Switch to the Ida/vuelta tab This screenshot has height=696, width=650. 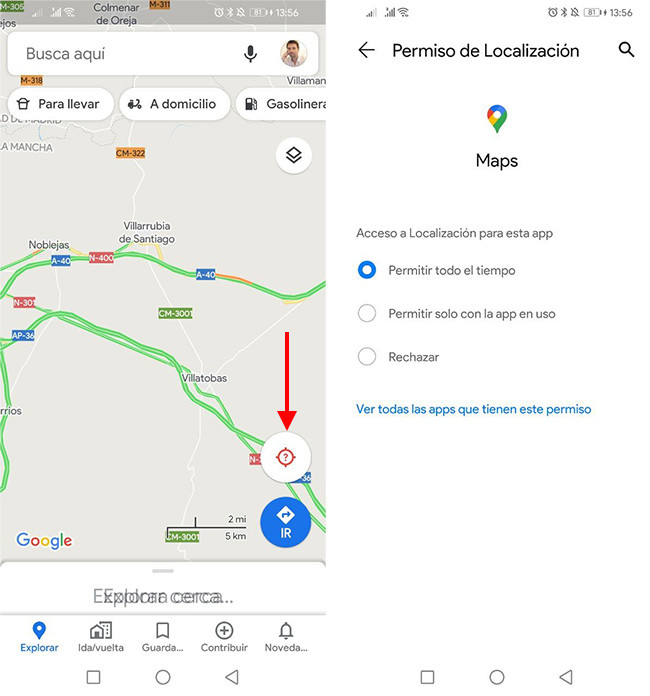click(101, 637)
